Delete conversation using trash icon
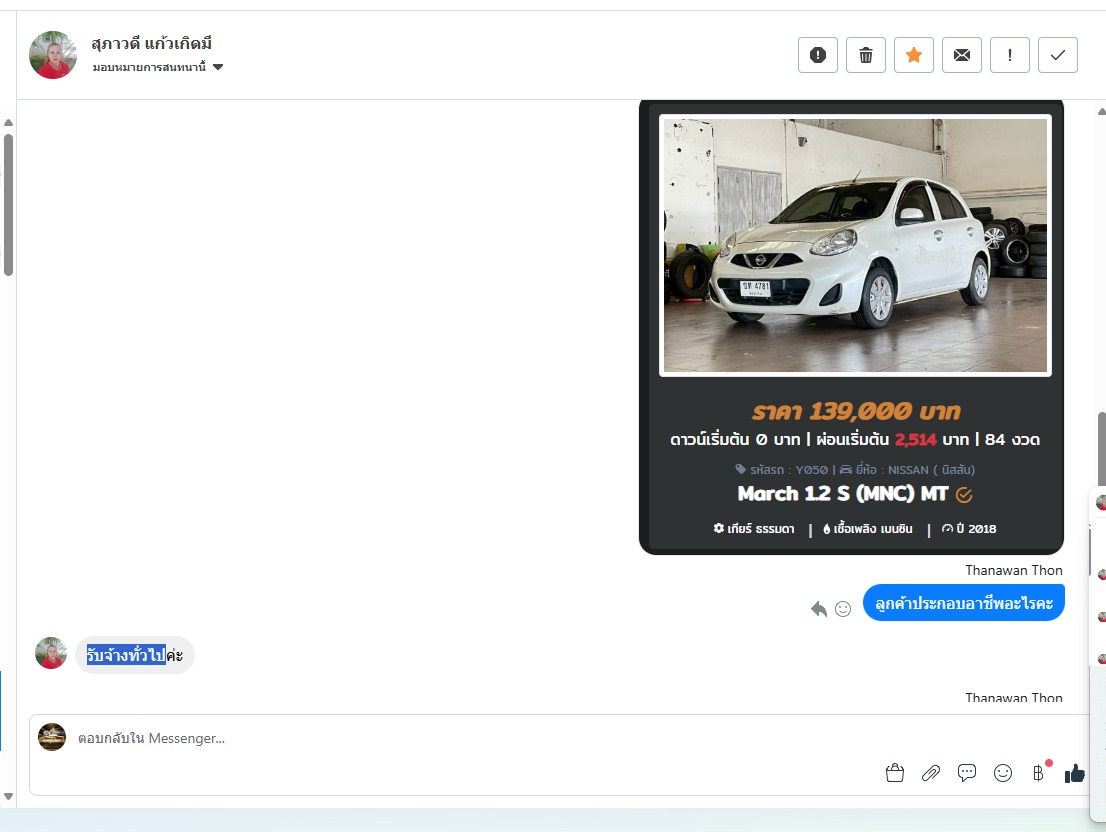 865,55
